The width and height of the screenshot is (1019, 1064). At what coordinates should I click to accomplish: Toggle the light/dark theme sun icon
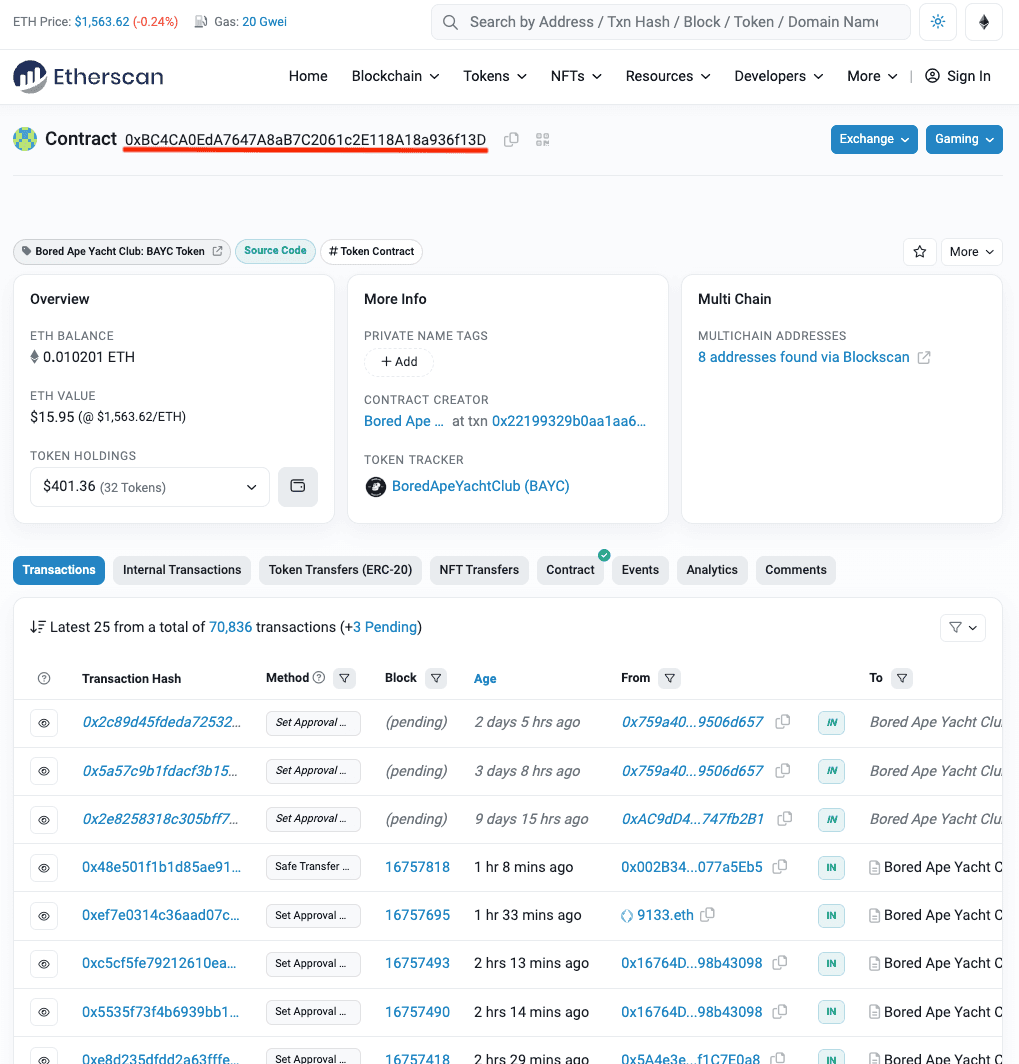[938, 22]
